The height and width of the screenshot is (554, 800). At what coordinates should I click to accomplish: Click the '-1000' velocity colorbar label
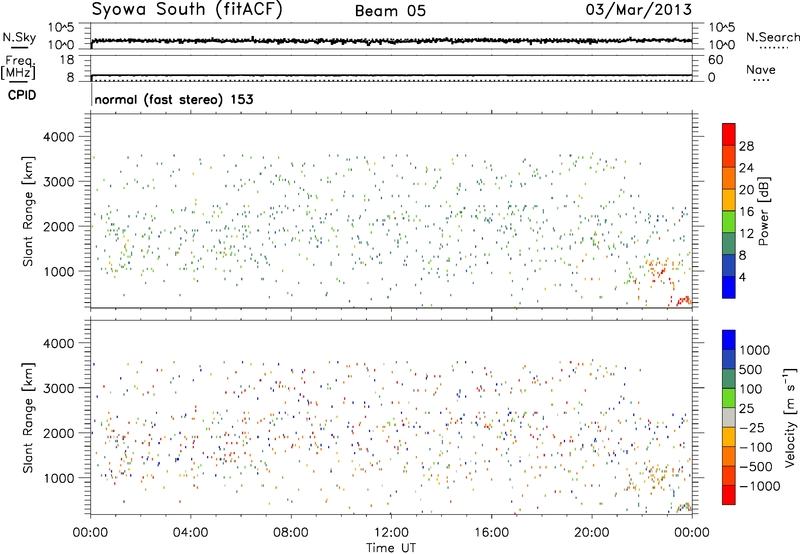point(759,486)
